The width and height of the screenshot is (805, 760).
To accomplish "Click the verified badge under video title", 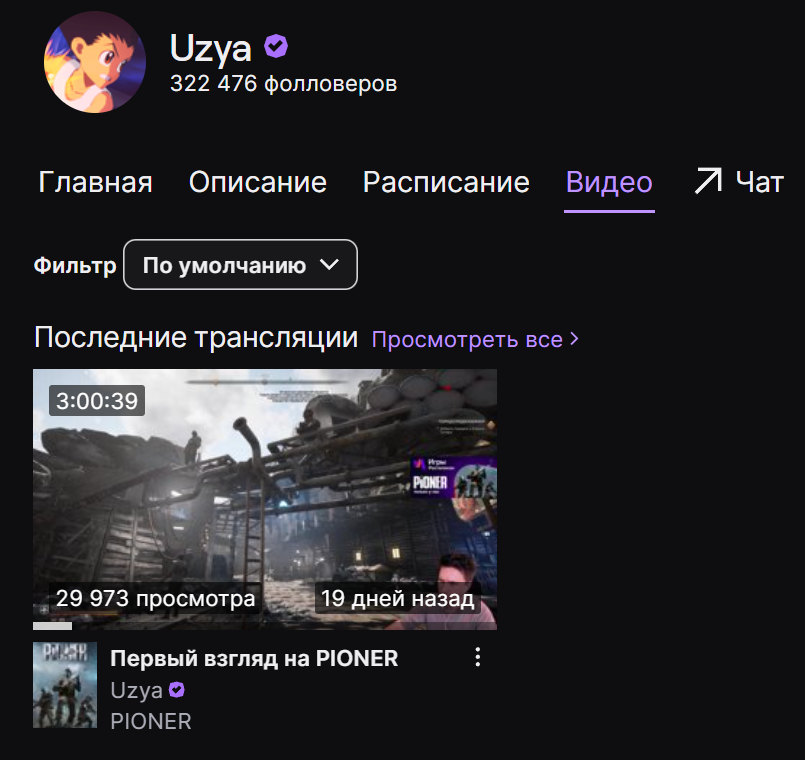I will point(177,690).
